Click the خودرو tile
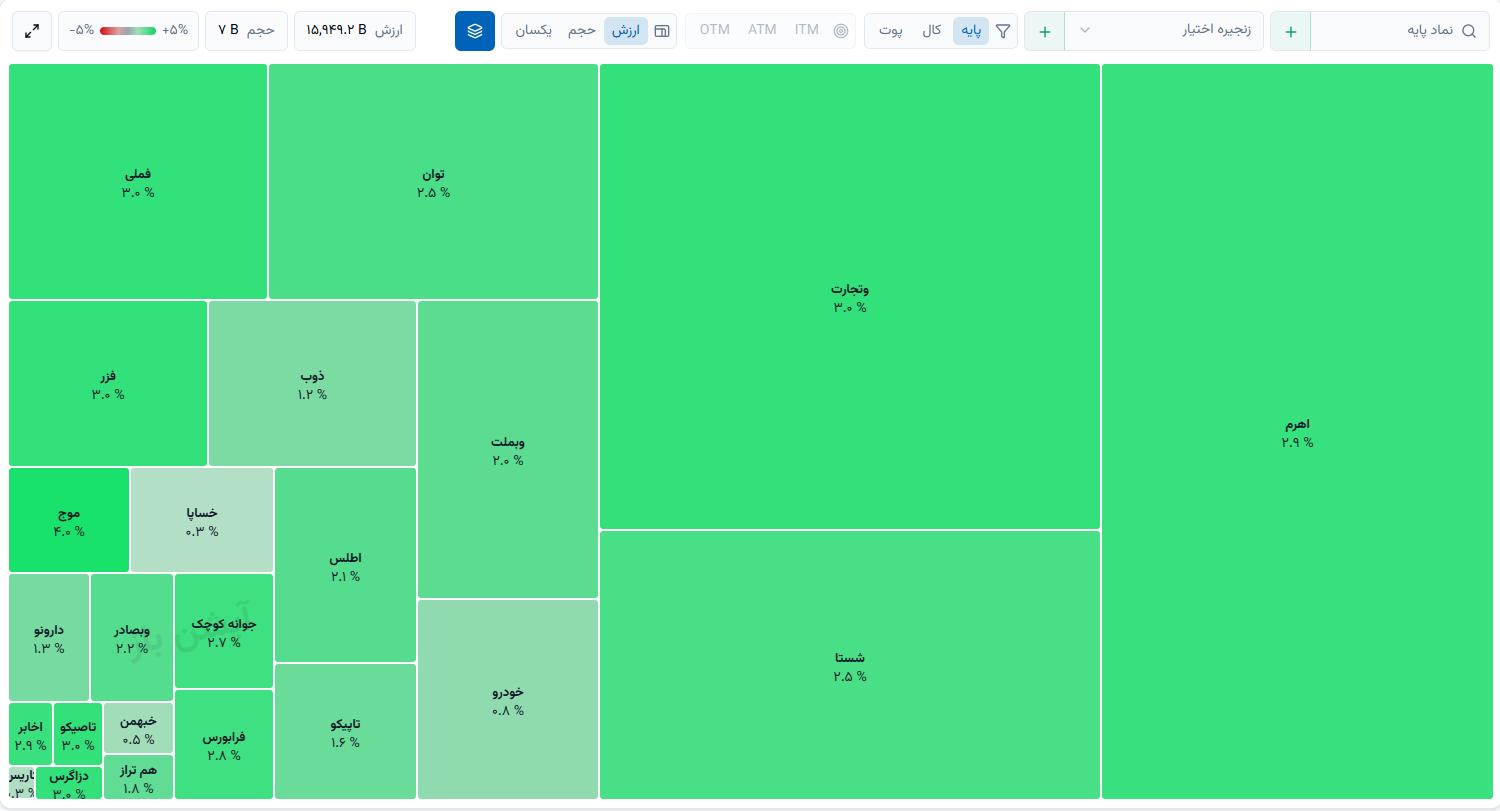Screen dimensions: 1500x811 click(508, 699)
